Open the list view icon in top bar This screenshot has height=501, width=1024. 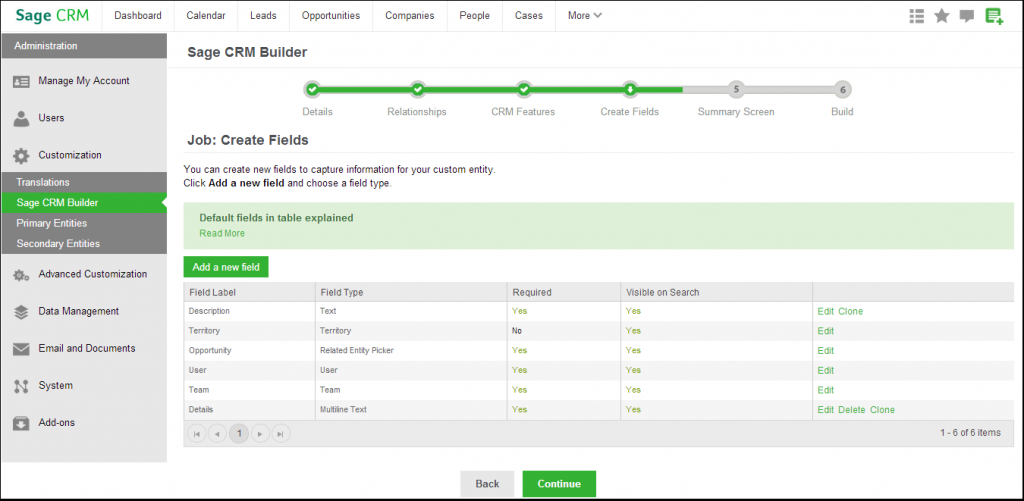click(x=916, y=16)
